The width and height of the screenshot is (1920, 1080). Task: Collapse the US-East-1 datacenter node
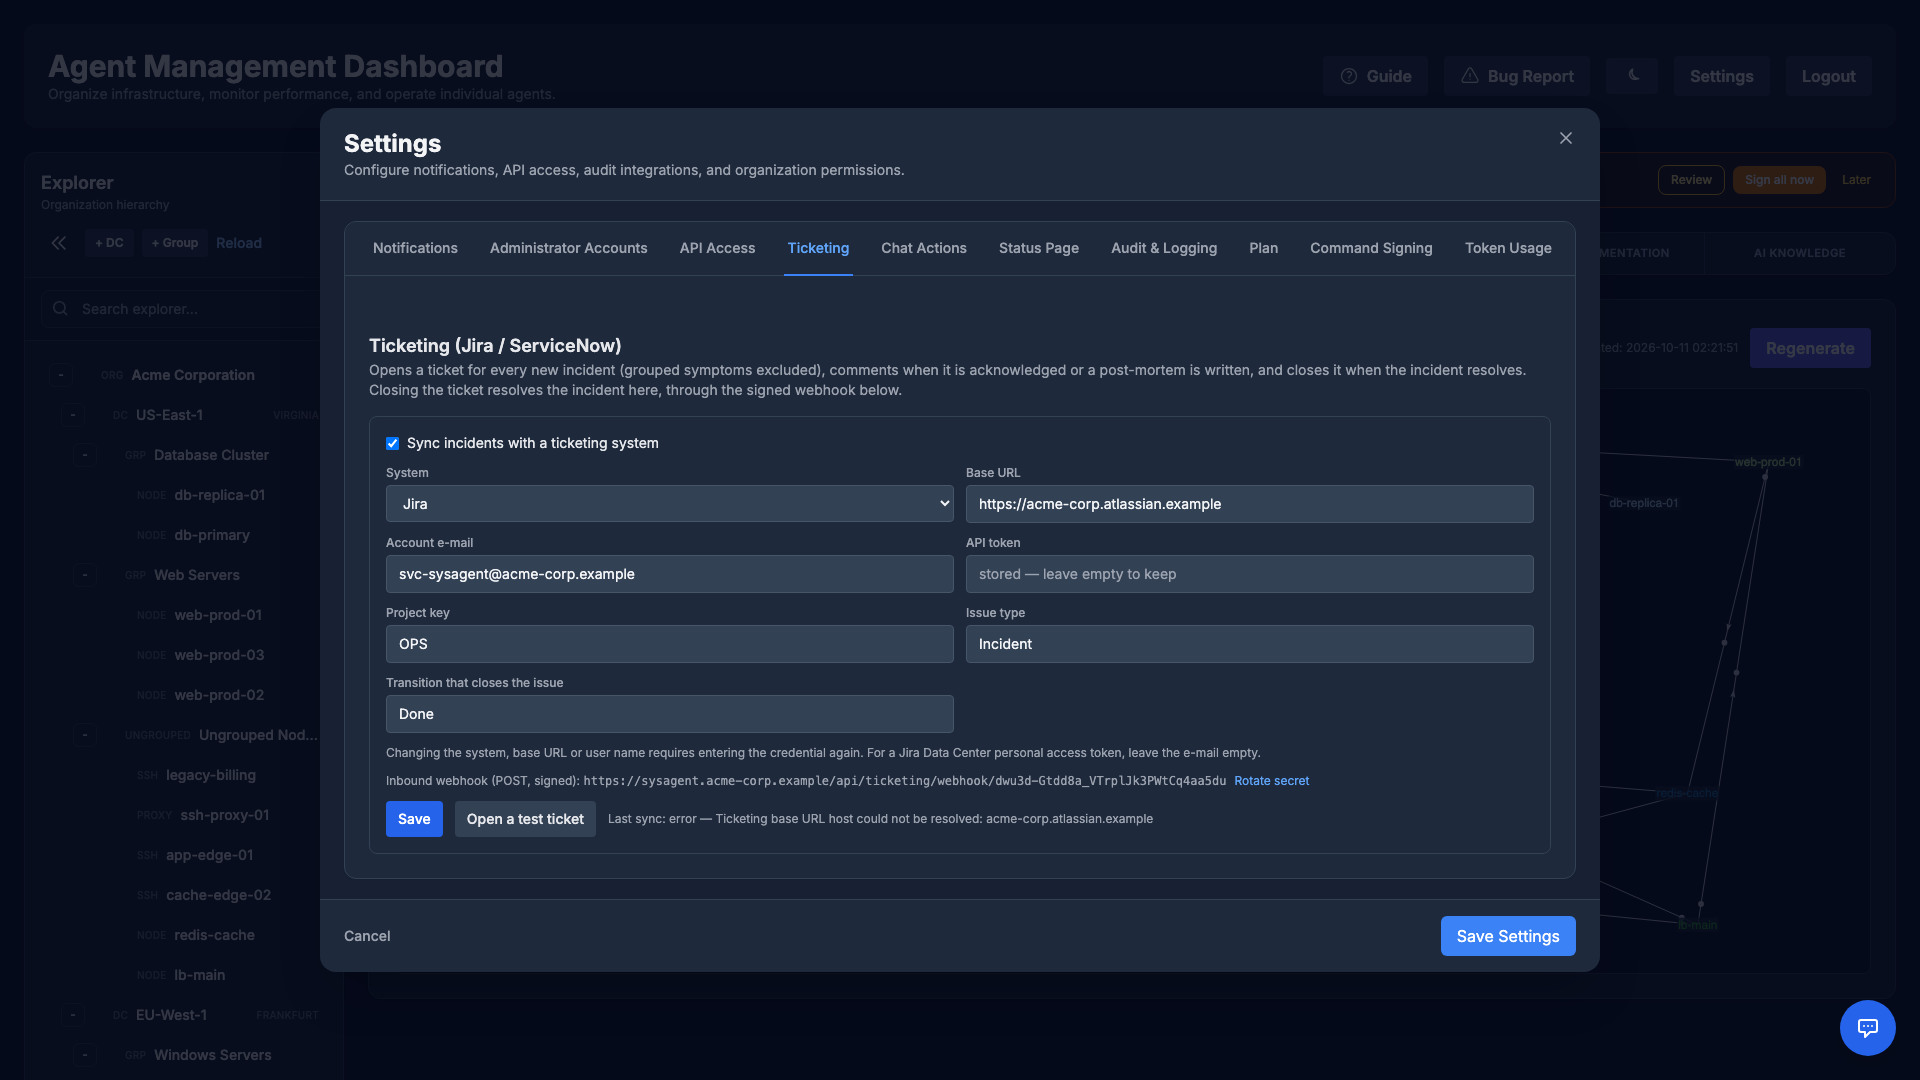point(73,415)
